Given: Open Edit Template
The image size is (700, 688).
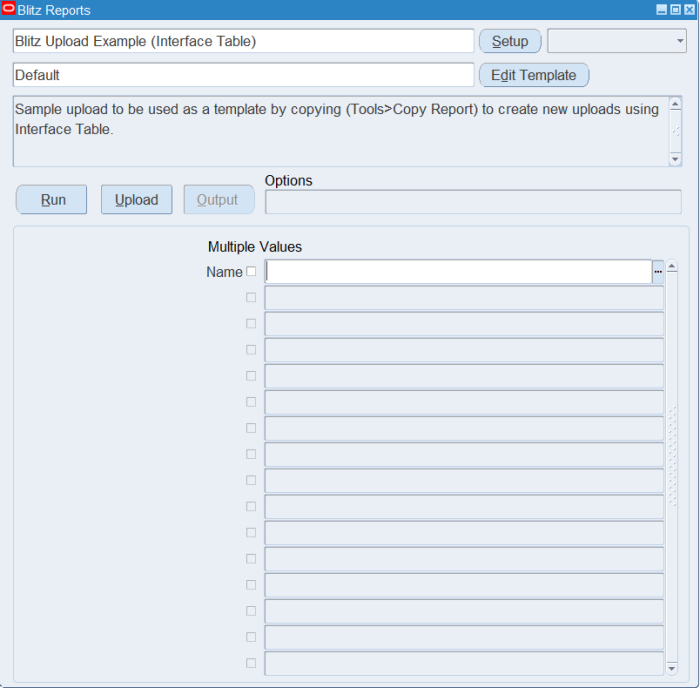Looking at the screenshot, I should click(534, 75).
